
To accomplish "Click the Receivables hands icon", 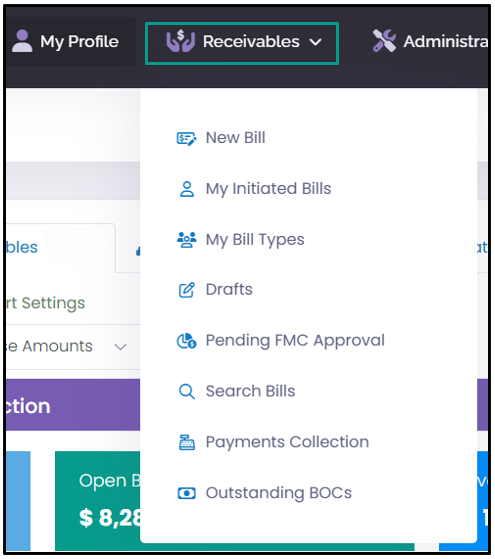I will click(180, 42).
